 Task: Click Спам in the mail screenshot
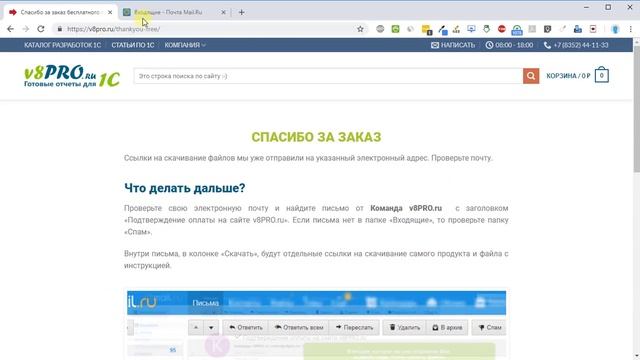click(x=489, y=327)
